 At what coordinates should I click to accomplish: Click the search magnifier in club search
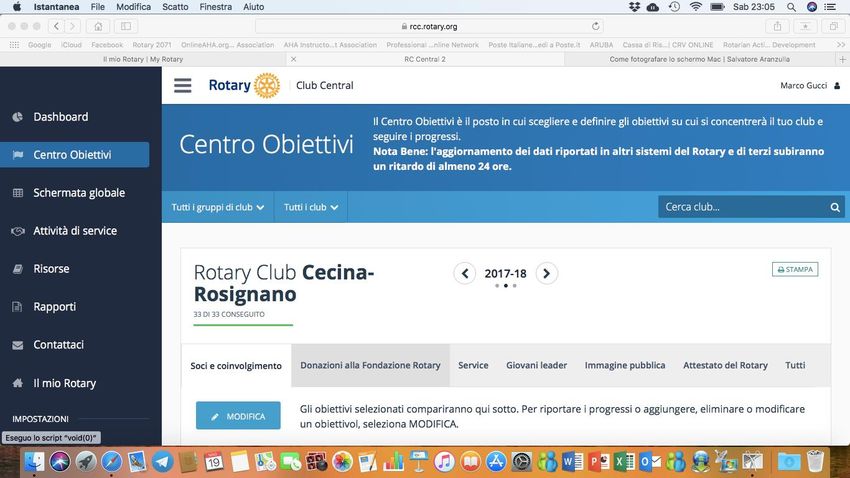835,208
